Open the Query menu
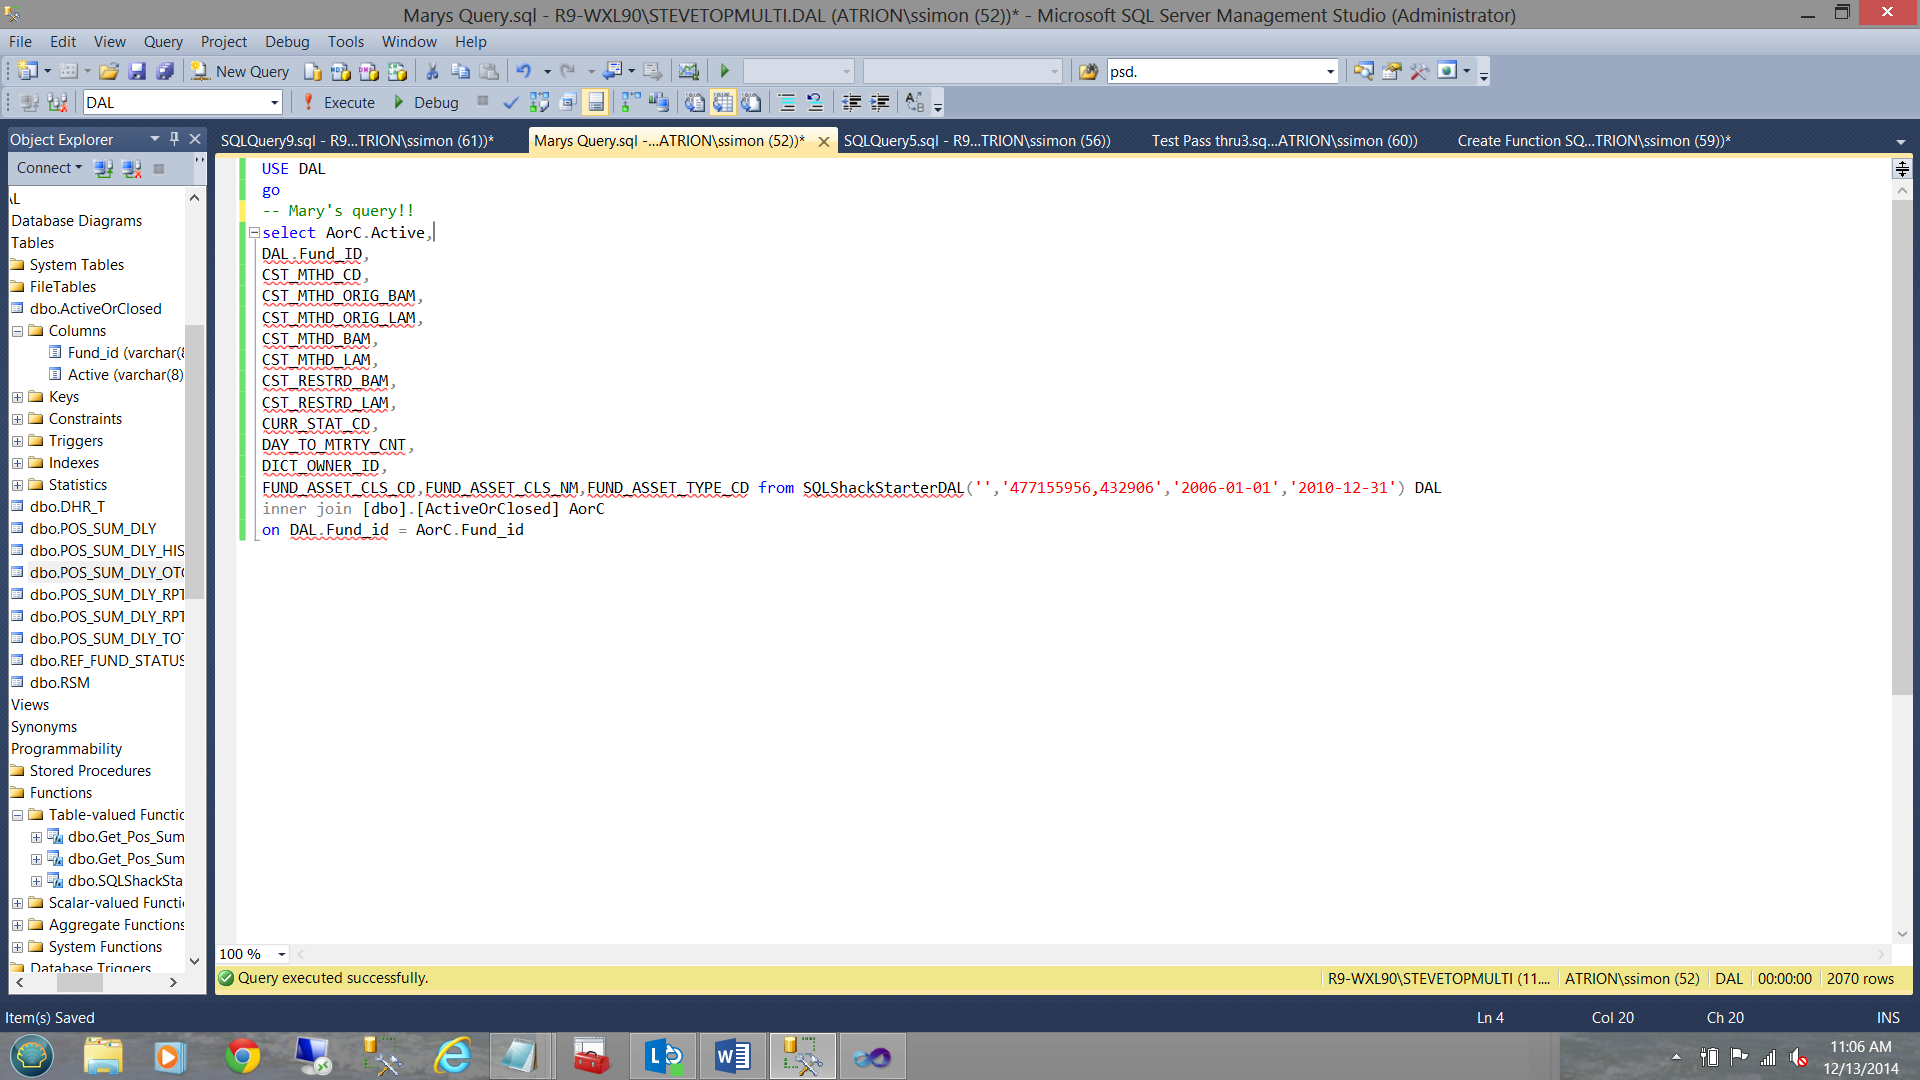The width and height of the screenshot is (1920, 1080). 163,41
